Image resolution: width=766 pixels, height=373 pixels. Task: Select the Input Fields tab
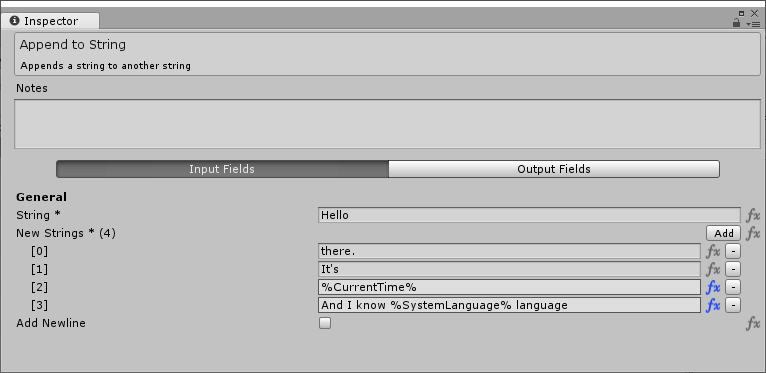click(222, 169)
